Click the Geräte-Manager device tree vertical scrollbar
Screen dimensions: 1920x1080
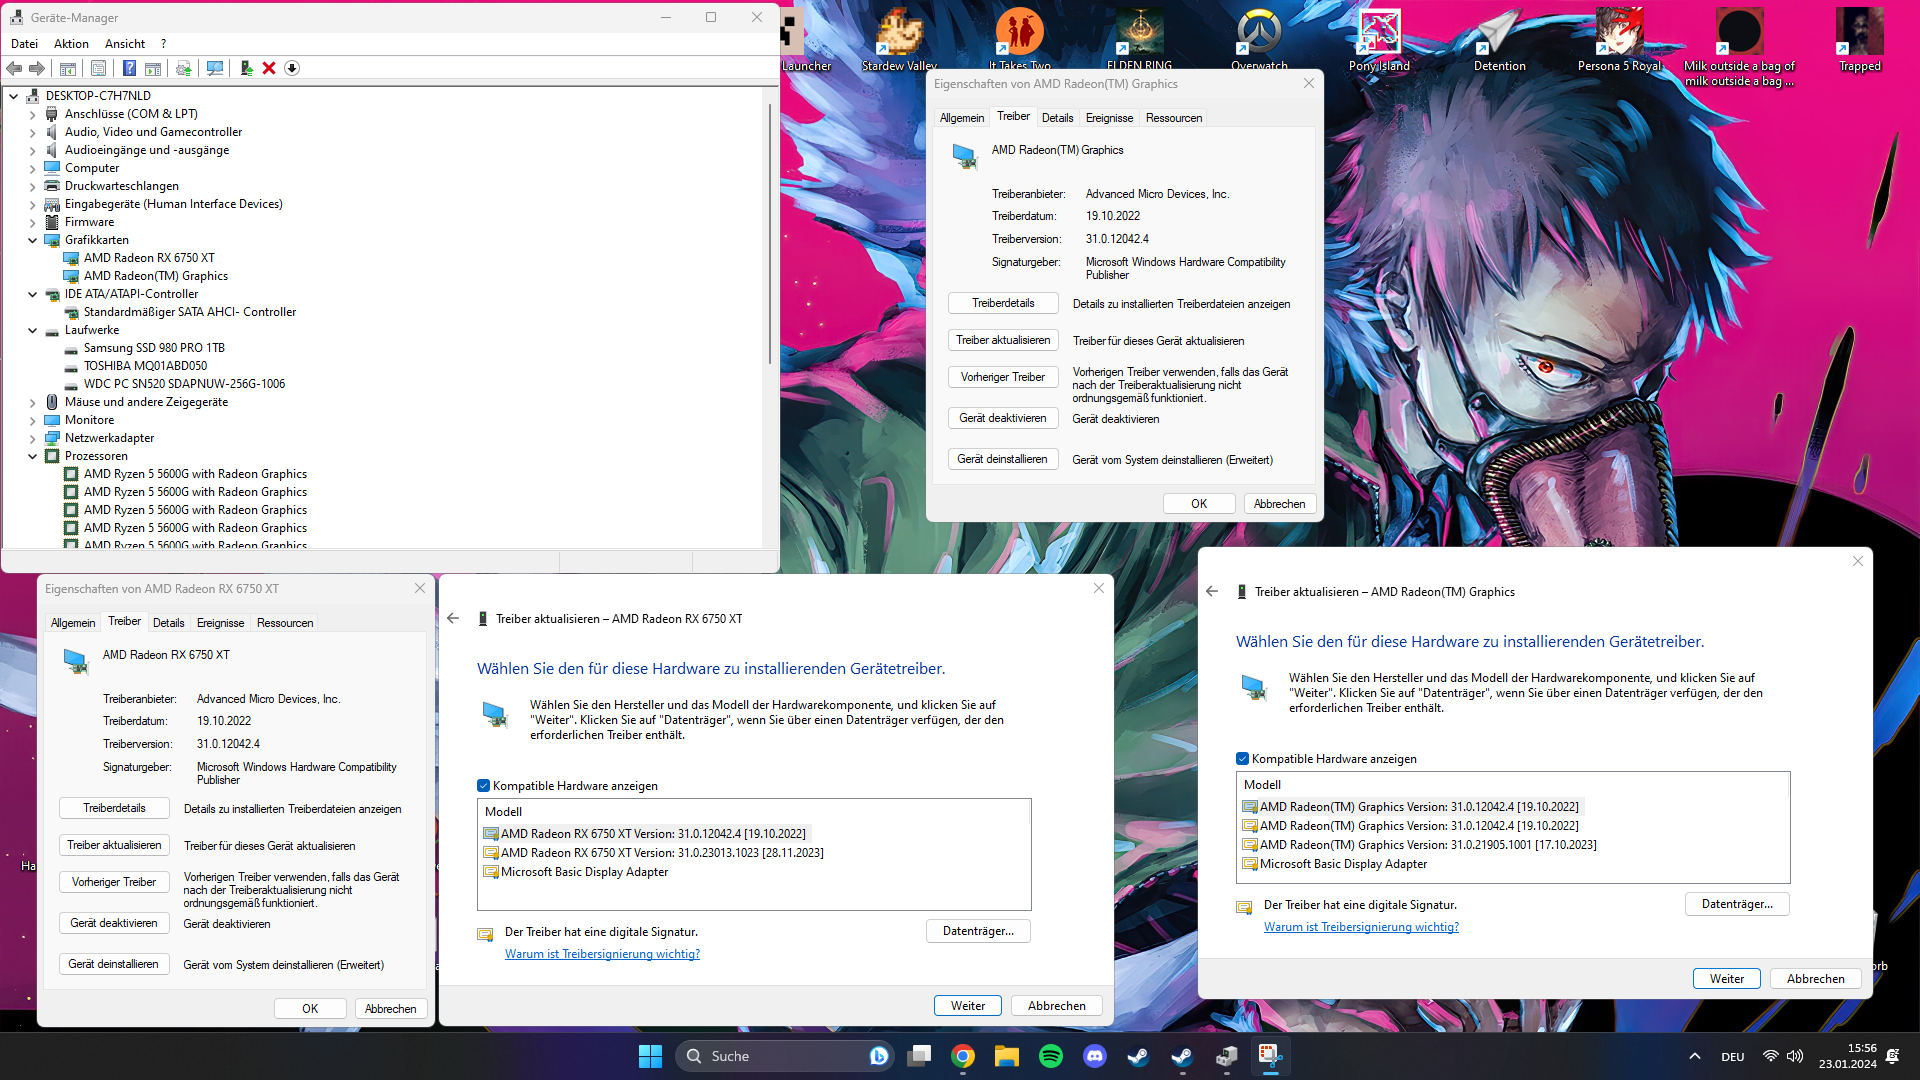tap(770, 230)
